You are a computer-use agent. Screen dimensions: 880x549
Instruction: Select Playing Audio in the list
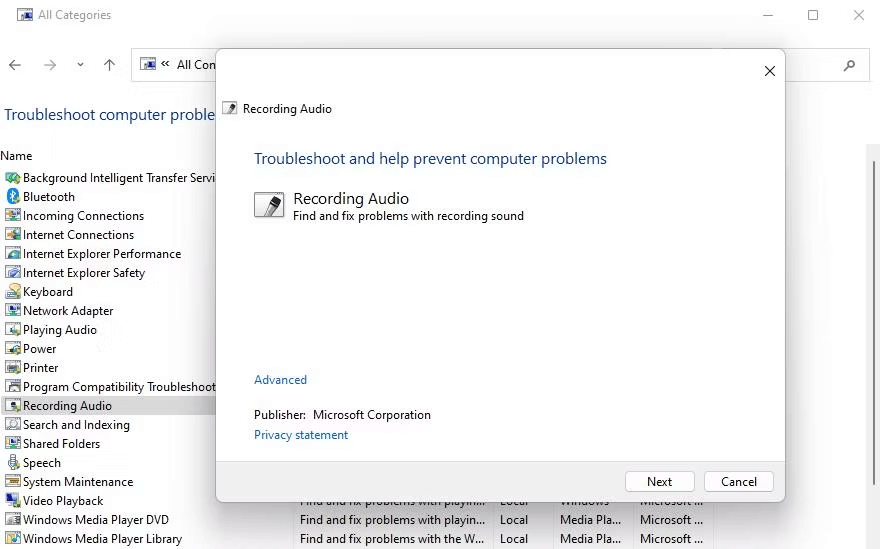tap(60, 330)
